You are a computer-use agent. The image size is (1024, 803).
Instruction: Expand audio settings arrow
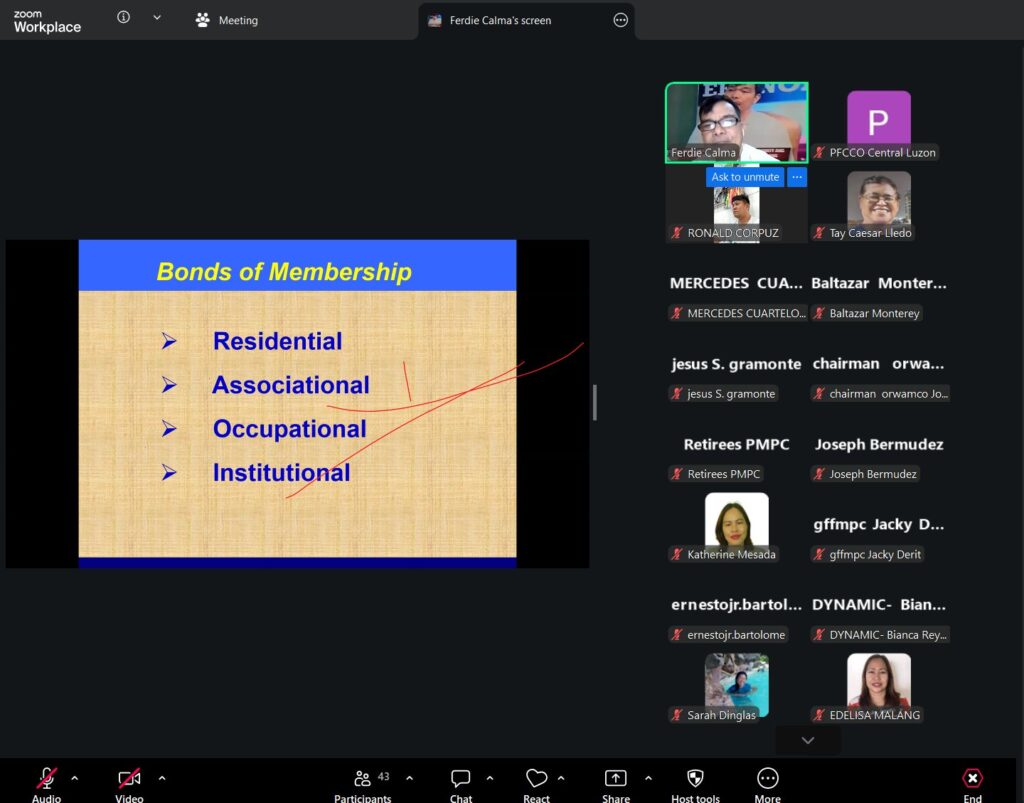[x=75, y=778]
